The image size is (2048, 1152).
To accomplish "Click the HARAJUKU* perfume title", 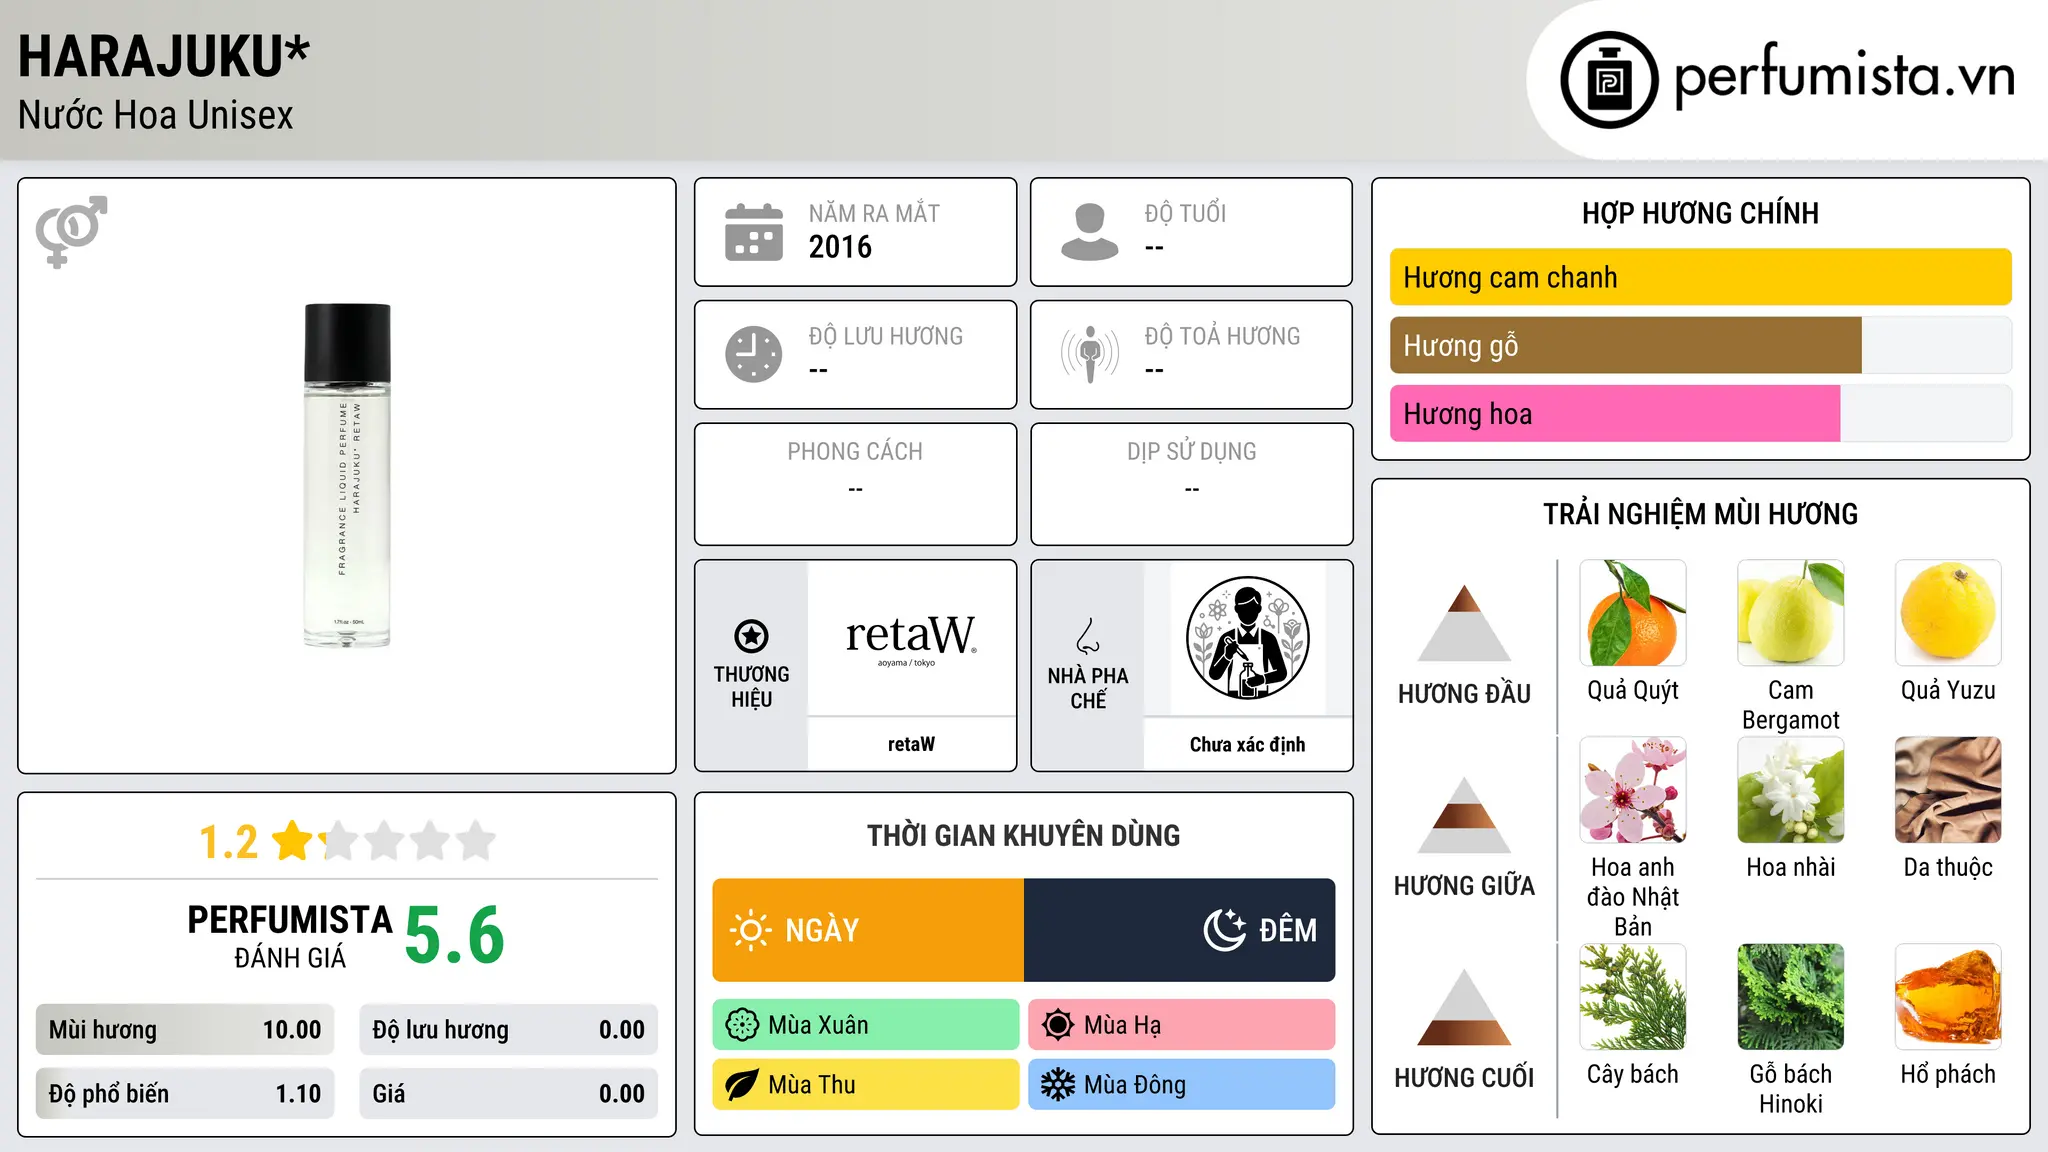I will click(164, 56).
